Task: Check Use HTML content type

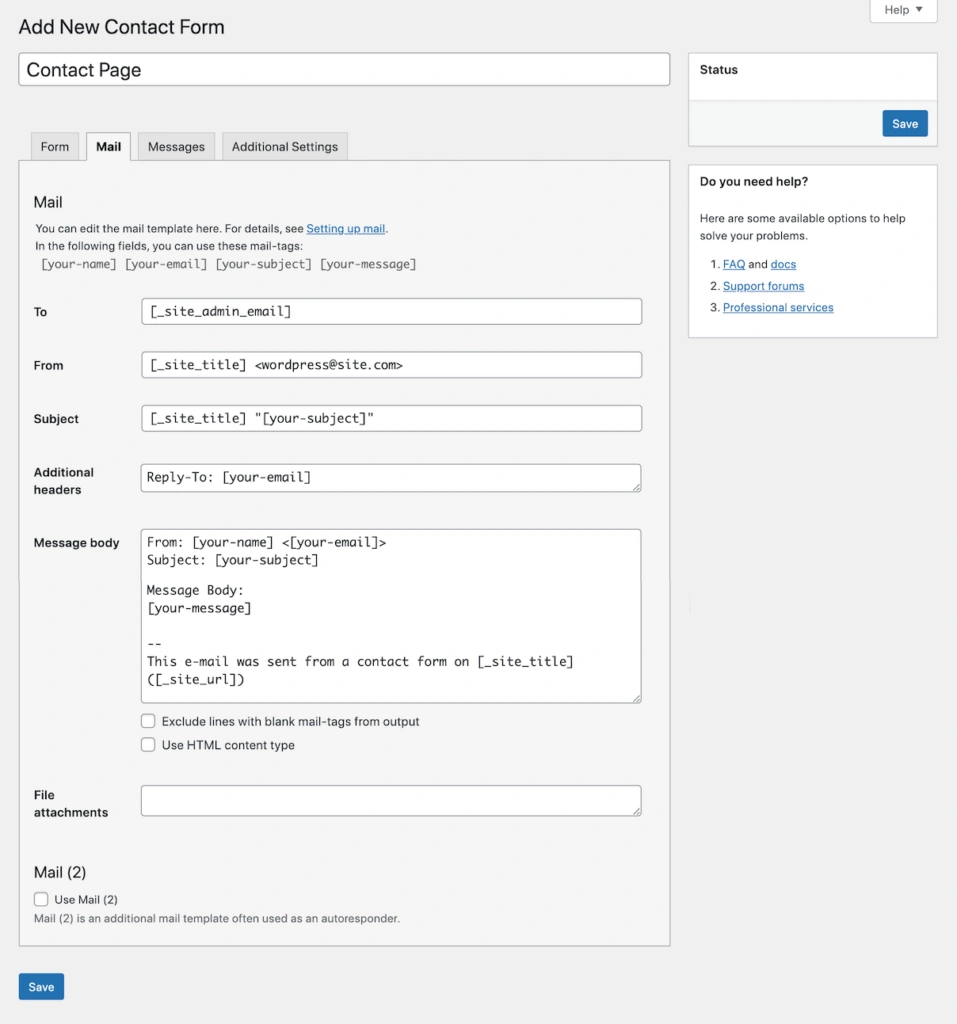Action: (148, 745)
